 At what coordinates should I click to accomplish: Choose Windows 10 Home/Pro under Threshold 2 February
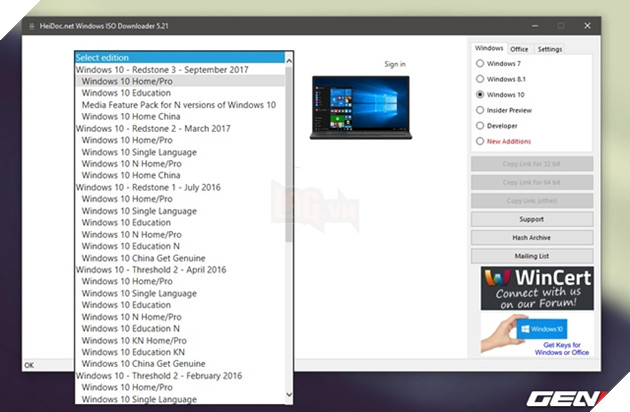point(180,387)
